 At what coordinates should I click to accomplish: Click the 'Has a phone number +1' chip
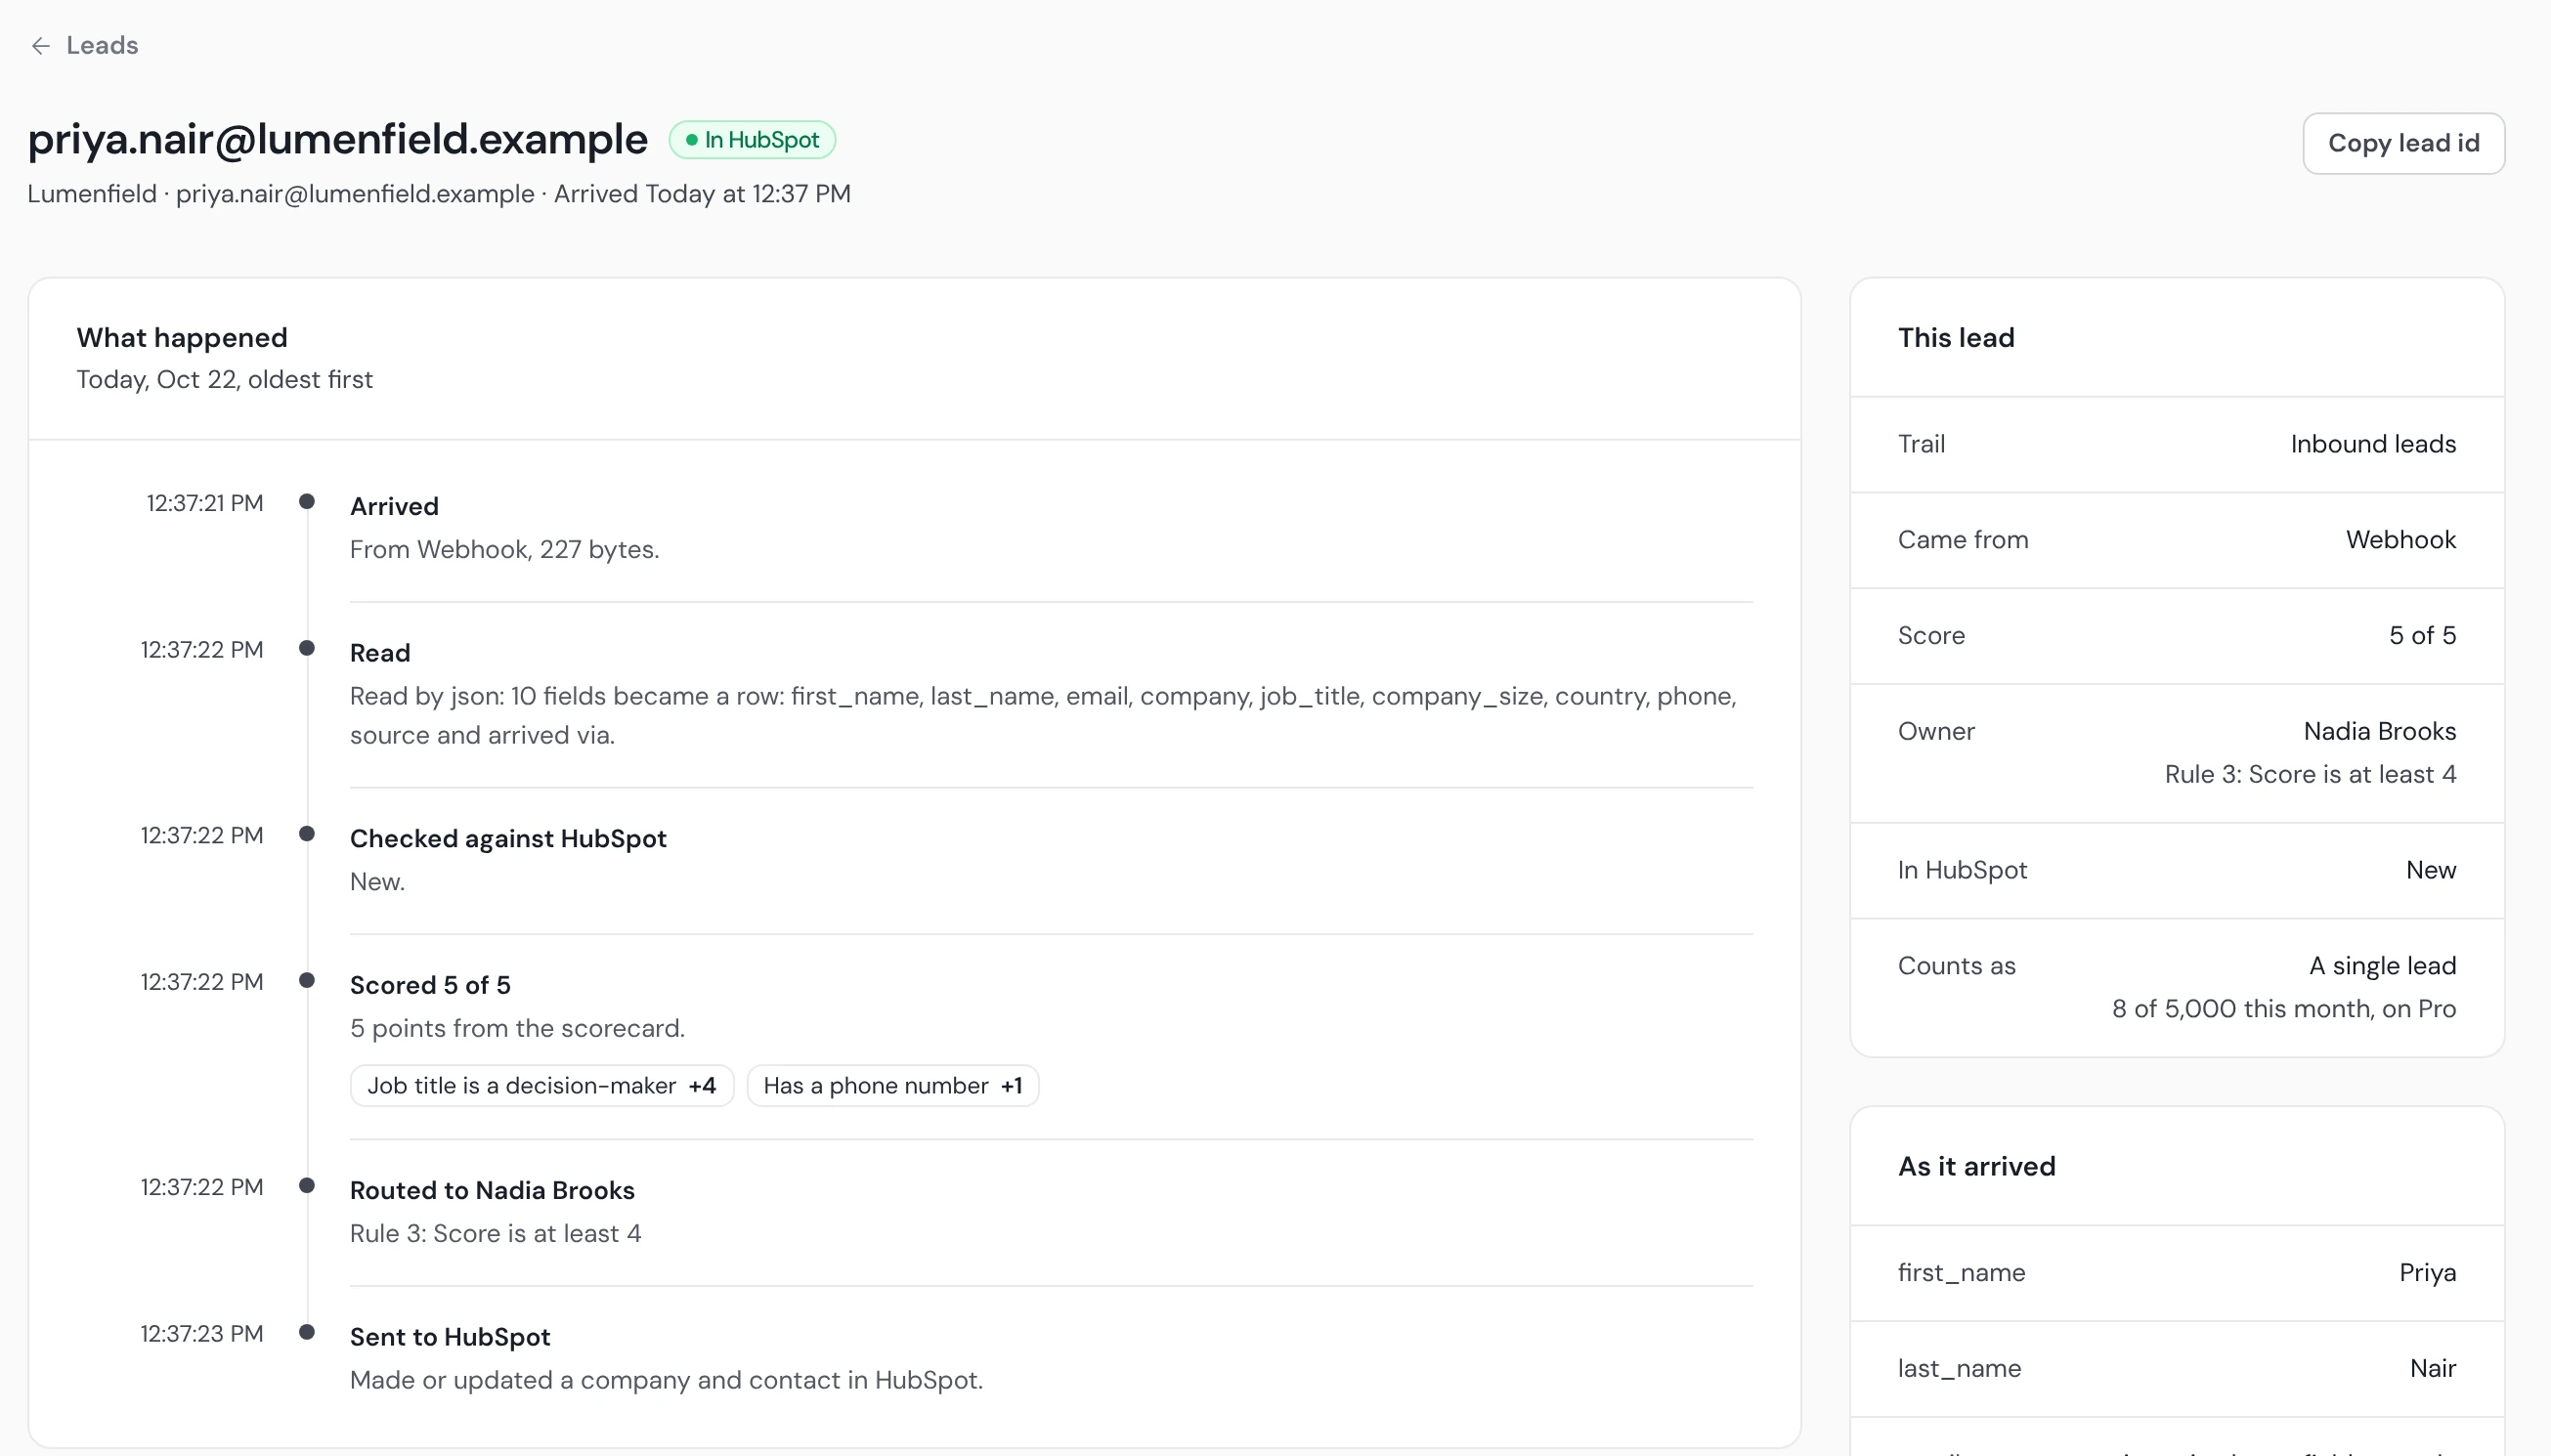point(893,1086)
